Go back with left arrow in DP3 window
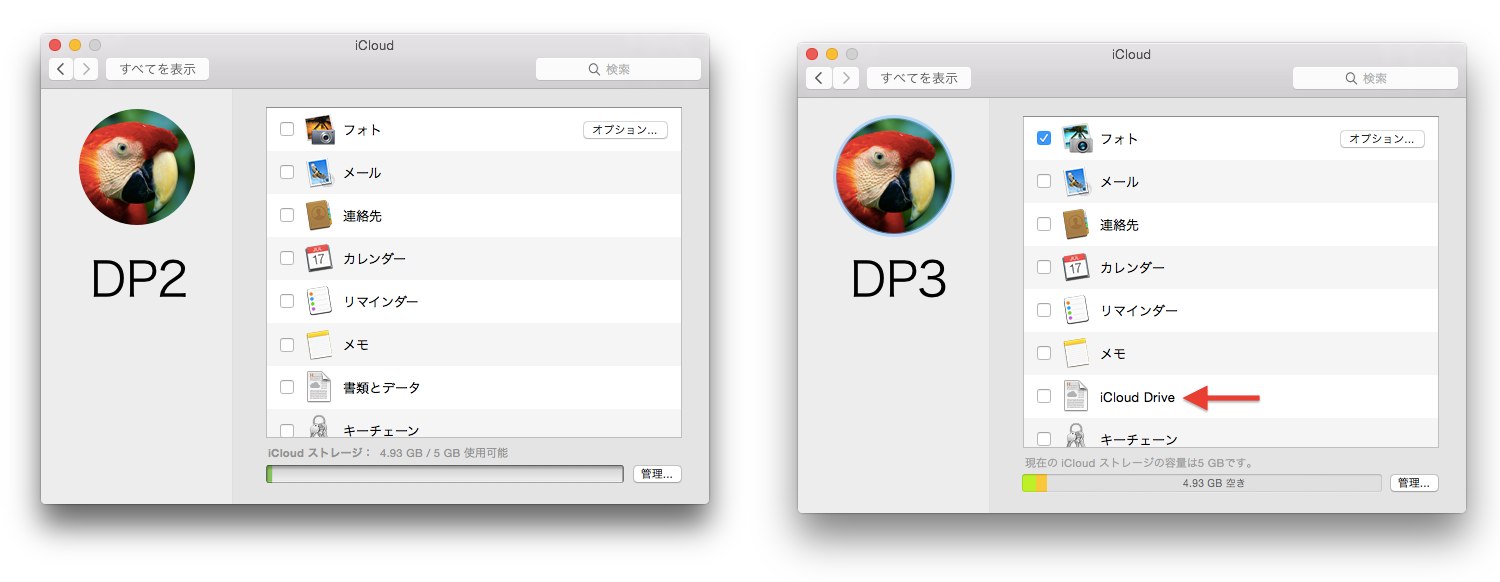The height and width of the screenshot is (582, 1500). click(x=819, y=78)
